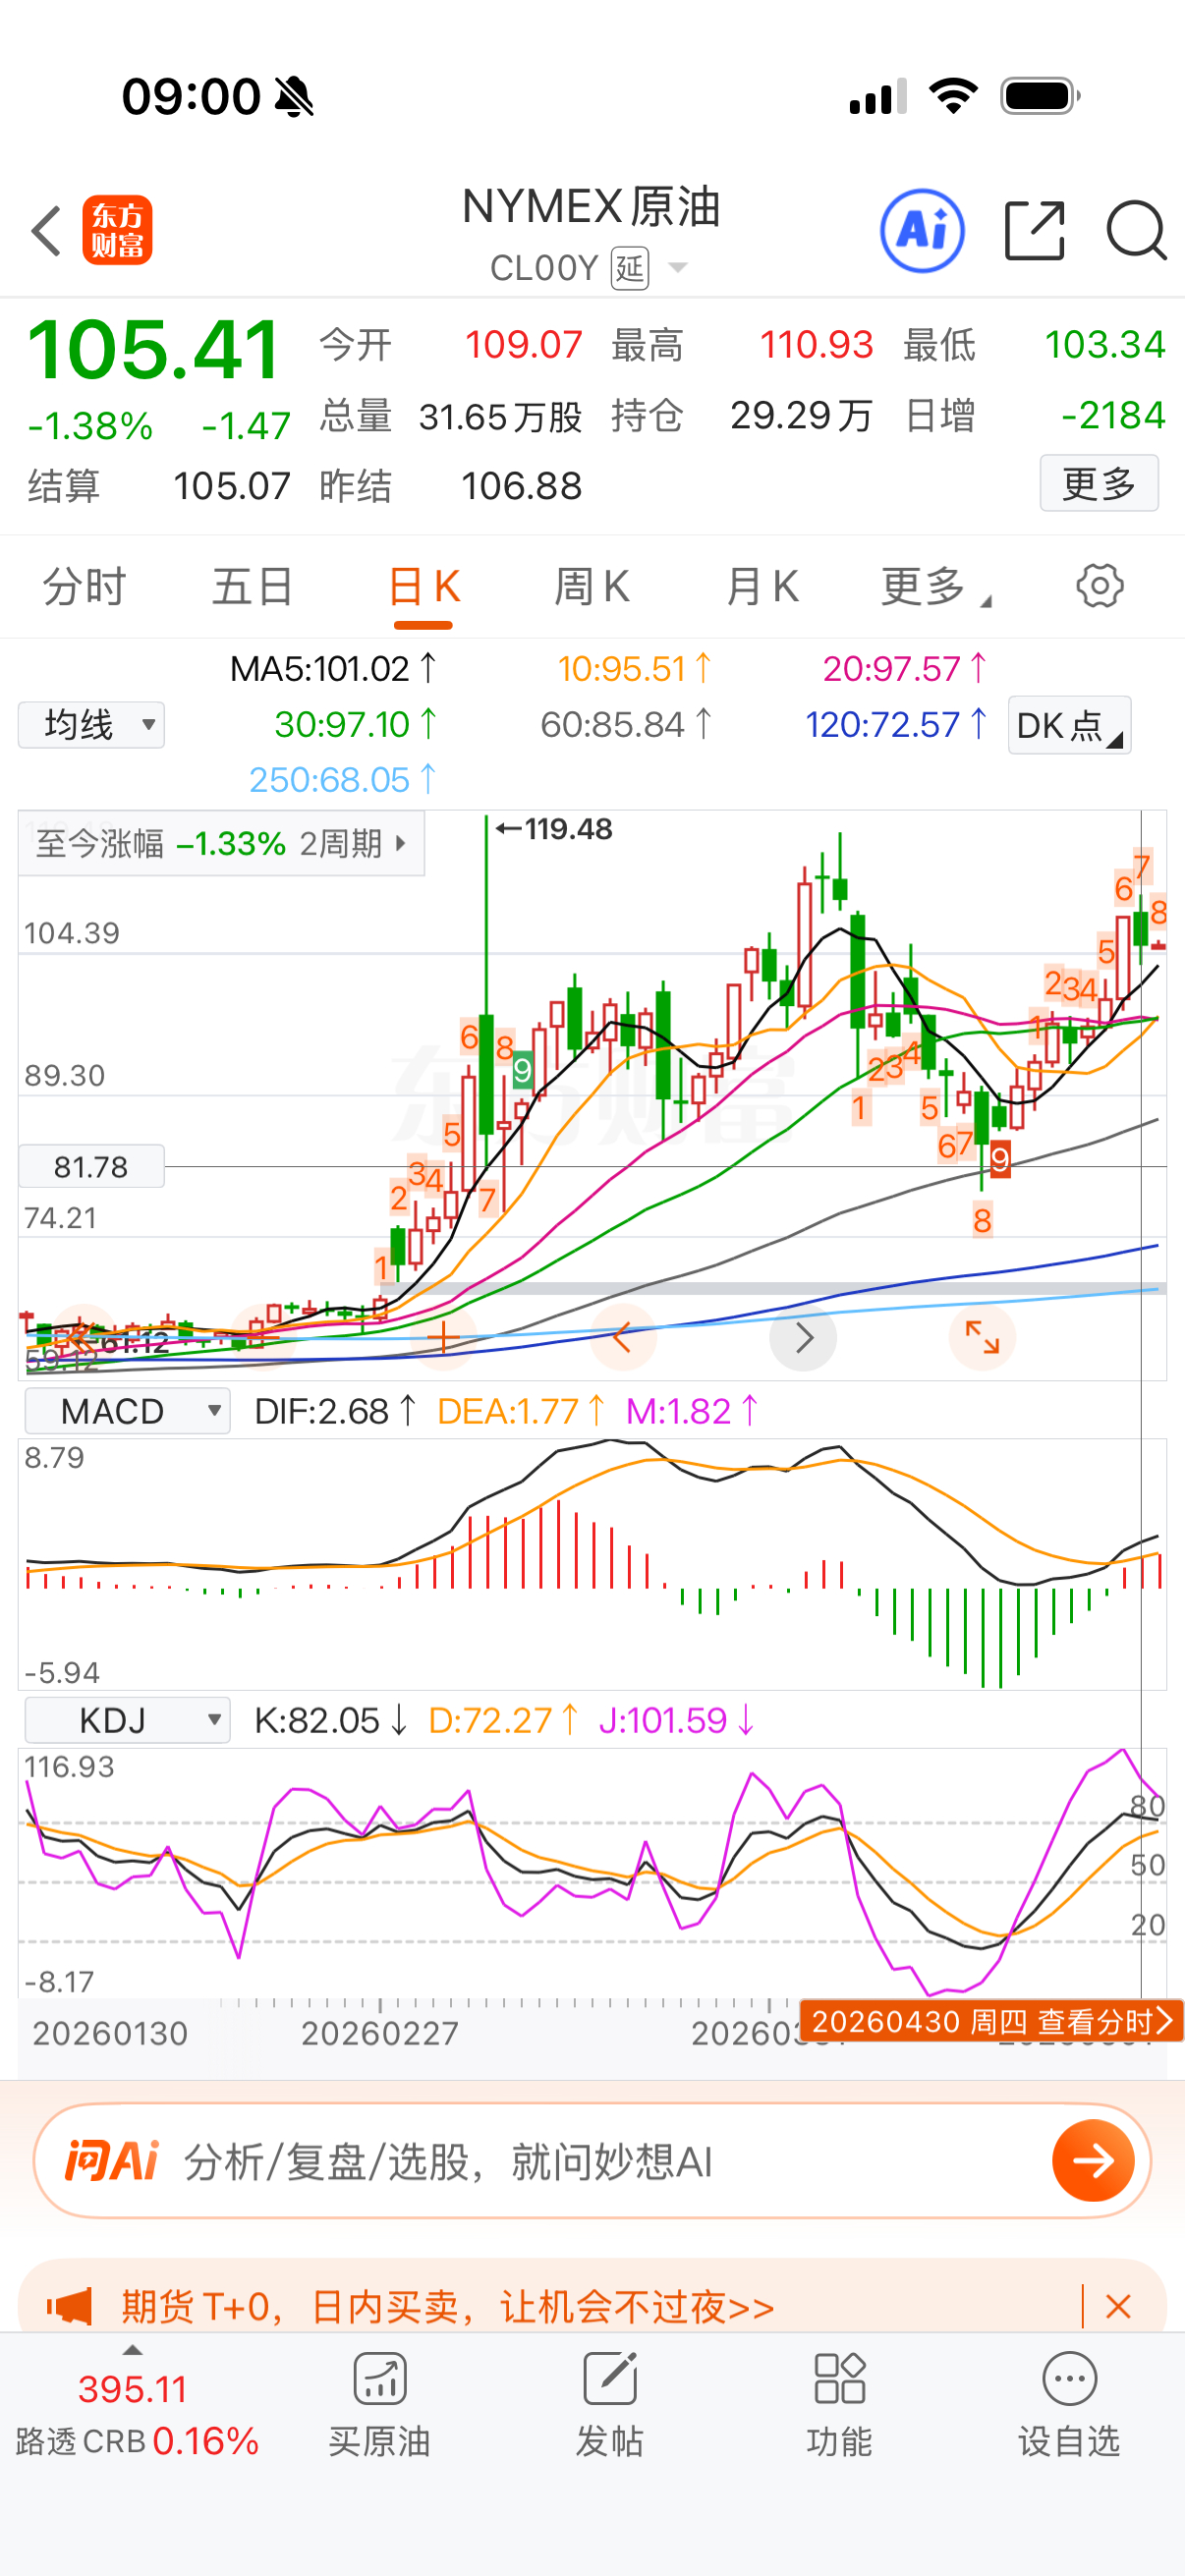1185x2576 pixels.
Task: Tap the MA5:101.02 value
Action: point(333,668)
